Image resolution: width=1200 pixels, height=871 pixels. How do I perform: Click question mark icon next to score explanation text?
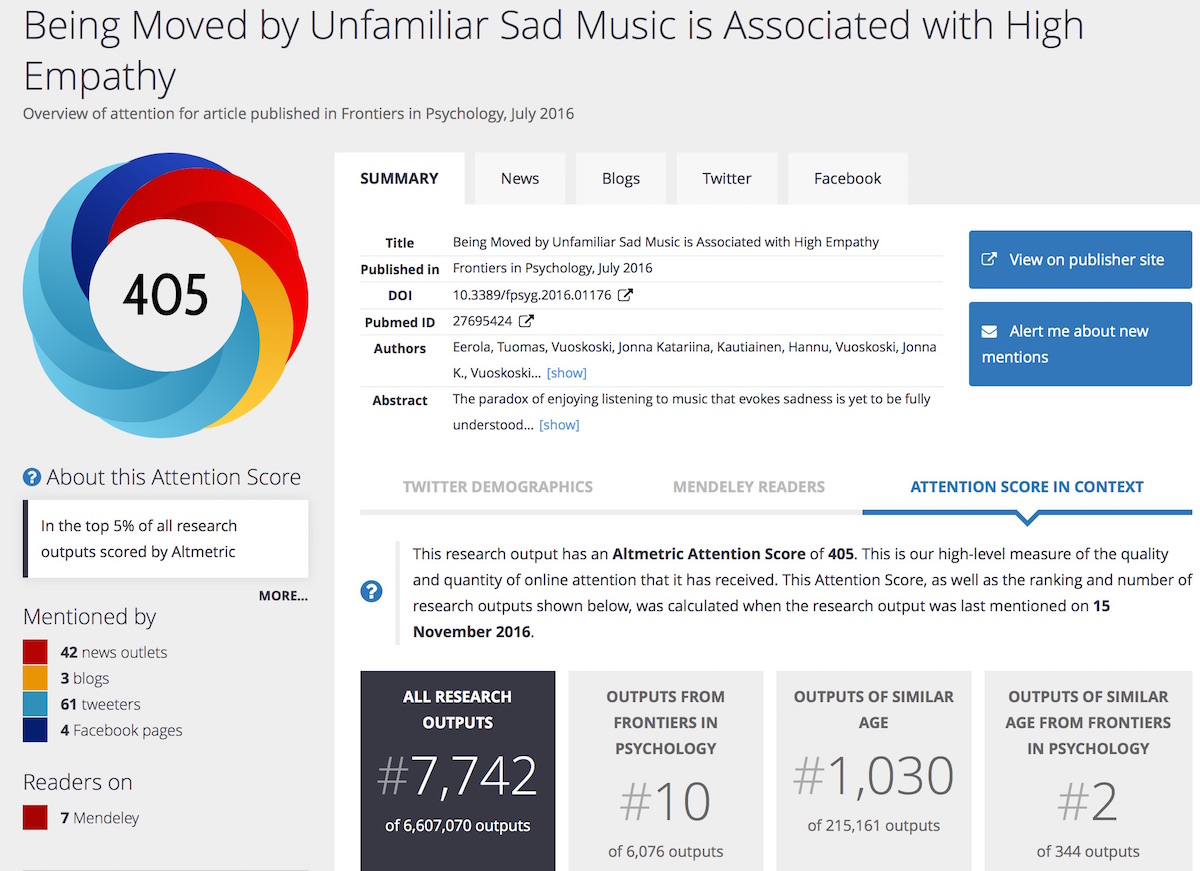click(x=371, y=591)
